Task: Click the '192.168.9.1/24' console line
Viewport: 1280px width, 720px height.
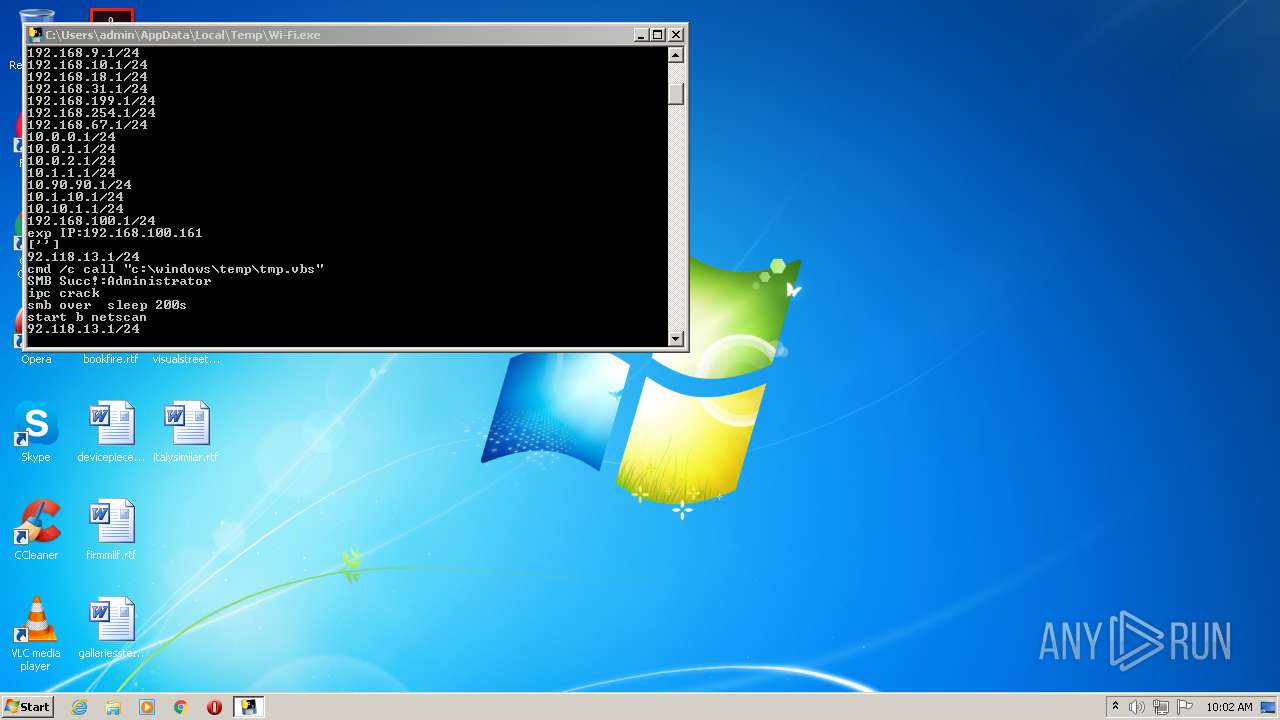Action: (83, 53)
